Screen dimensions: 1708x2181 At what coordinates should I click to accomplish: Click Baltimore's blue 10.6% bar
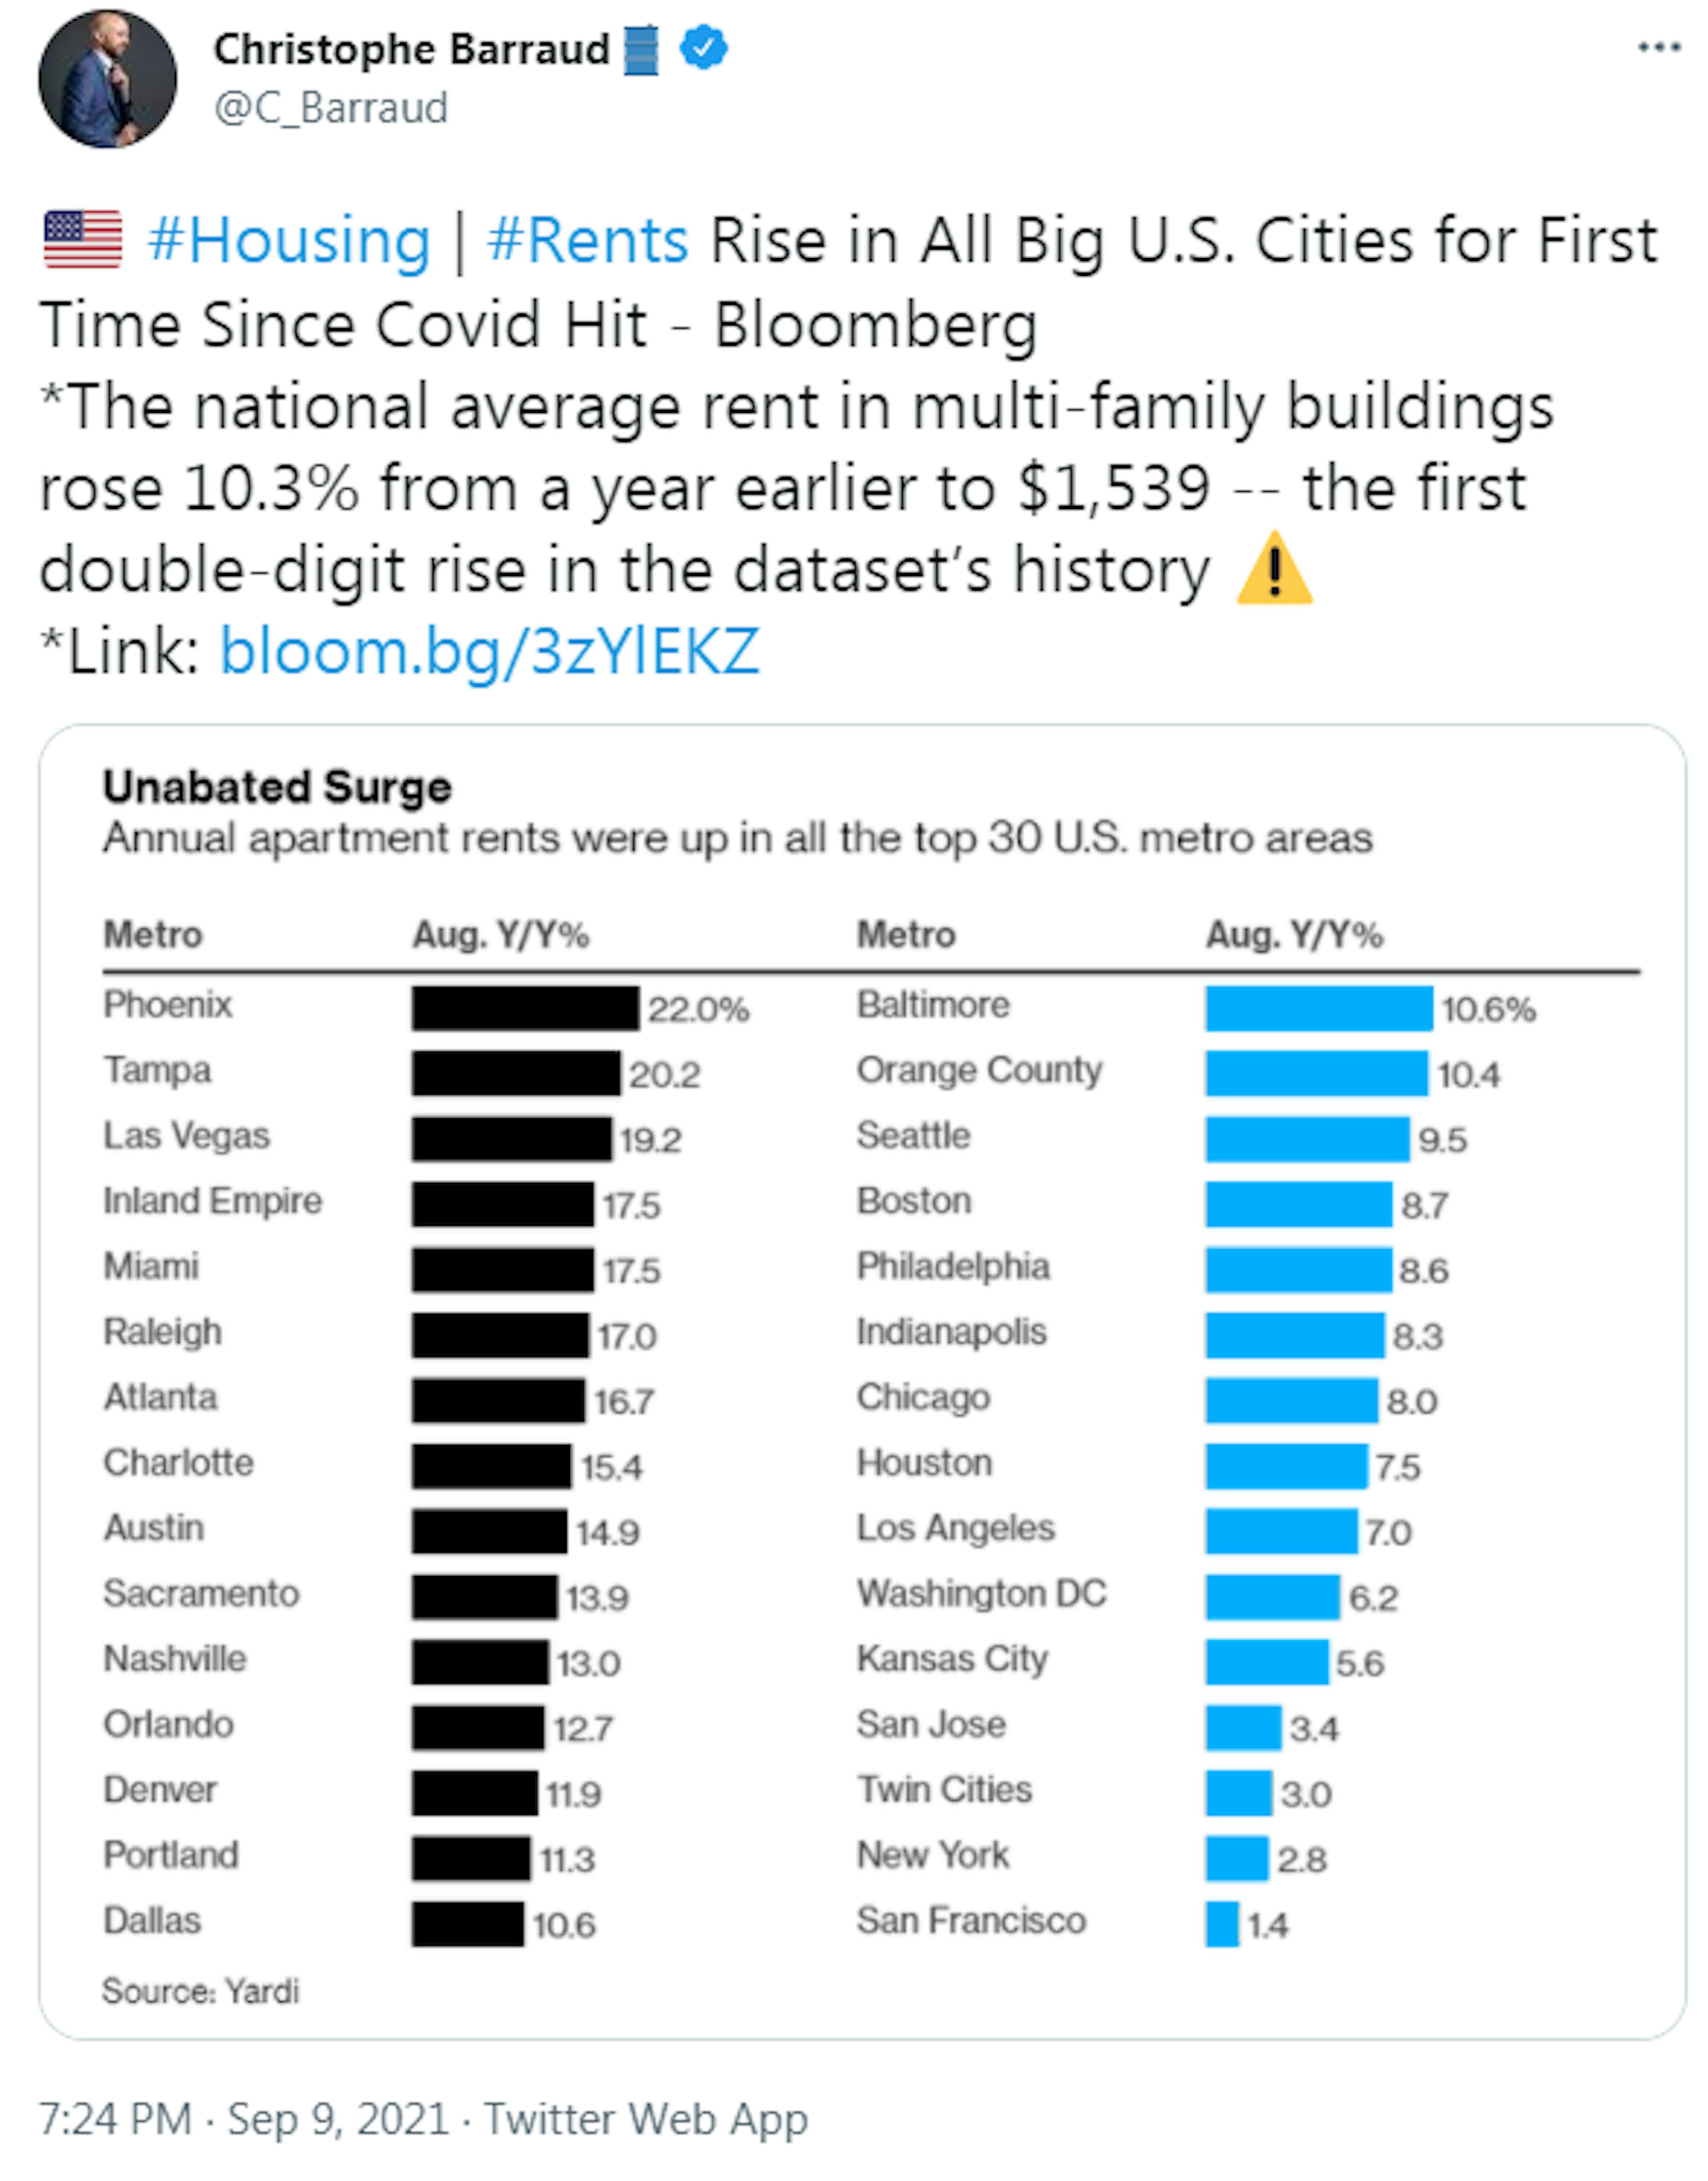(1318, 1008)
